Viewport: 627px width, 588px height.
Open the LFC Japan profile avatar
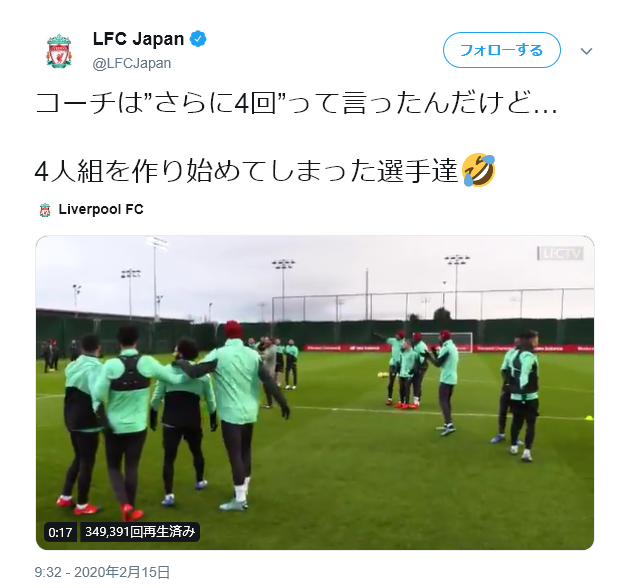(59, 51)
